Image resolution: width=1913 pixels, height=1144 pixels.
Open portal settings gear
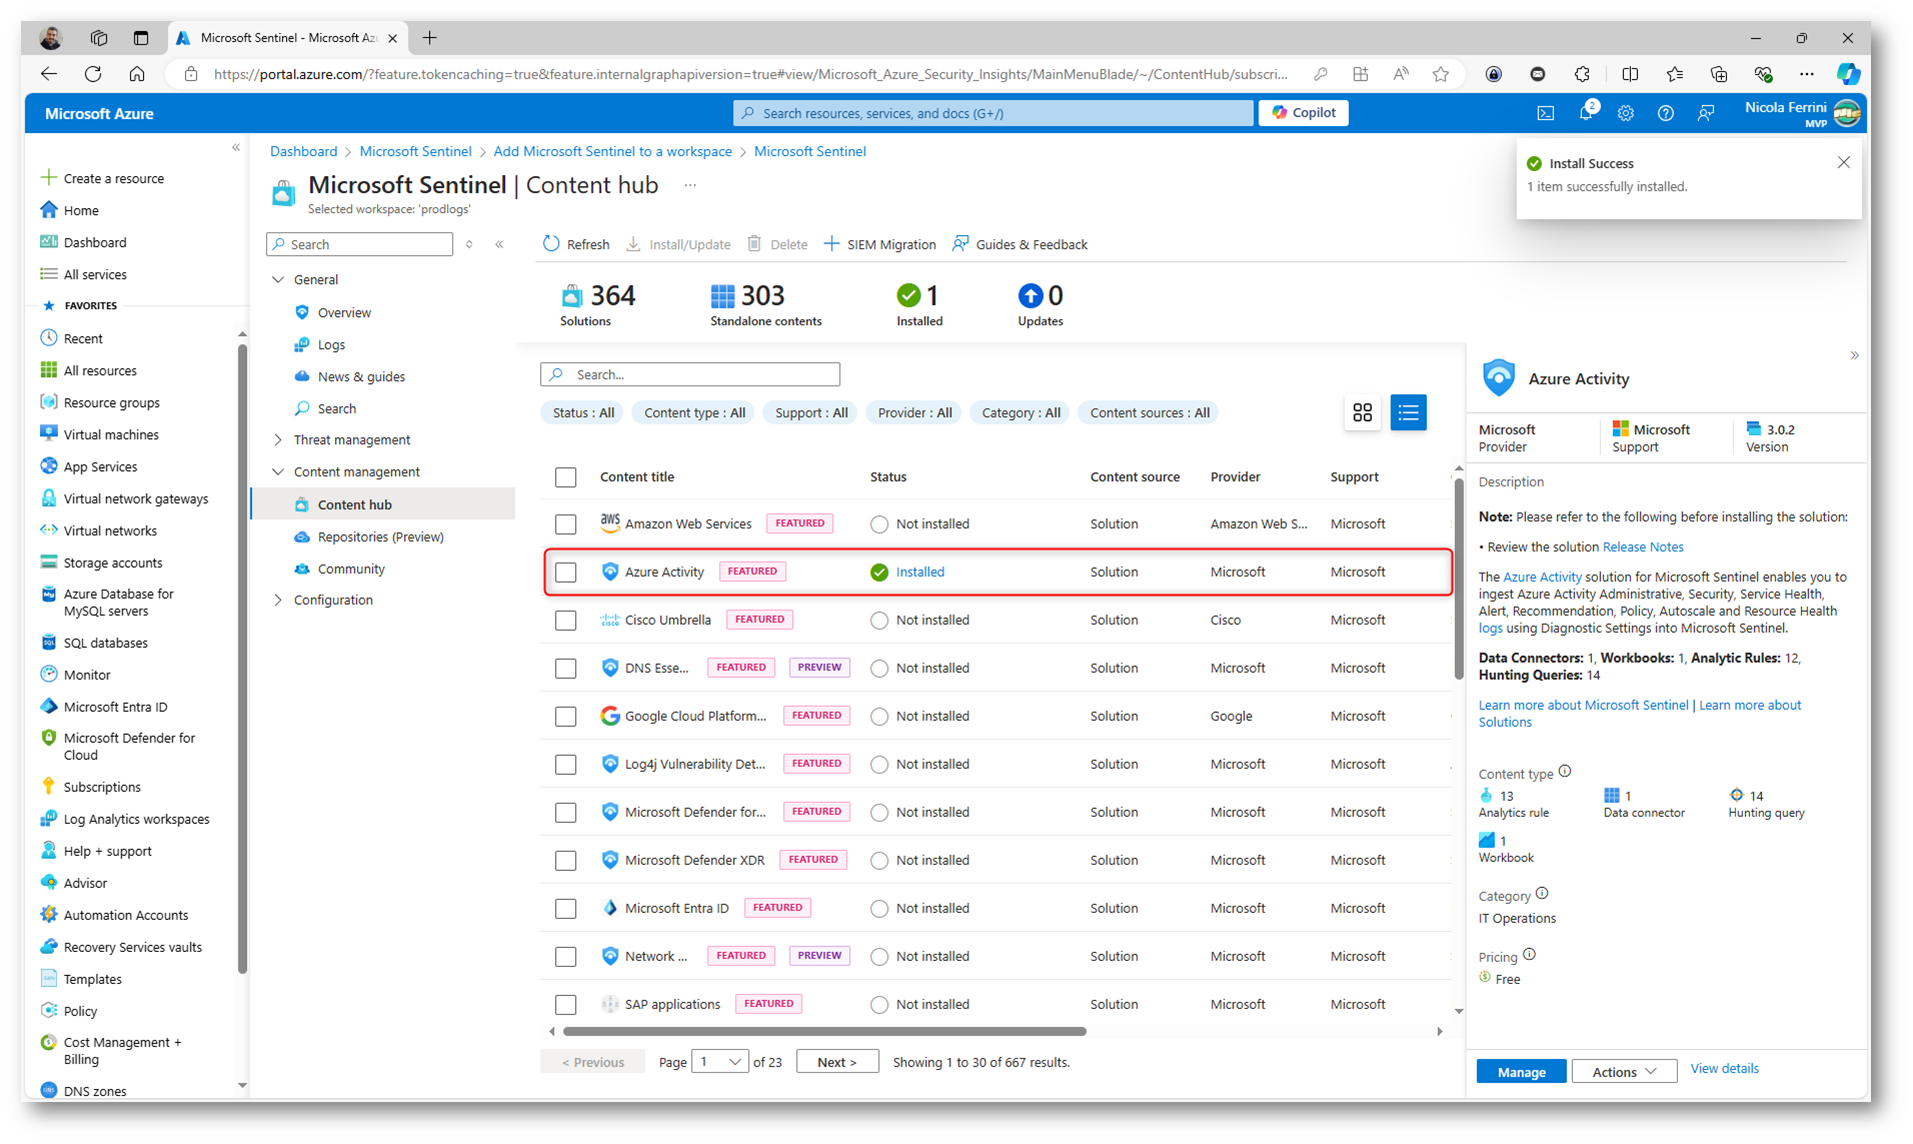pos(1626,113)
